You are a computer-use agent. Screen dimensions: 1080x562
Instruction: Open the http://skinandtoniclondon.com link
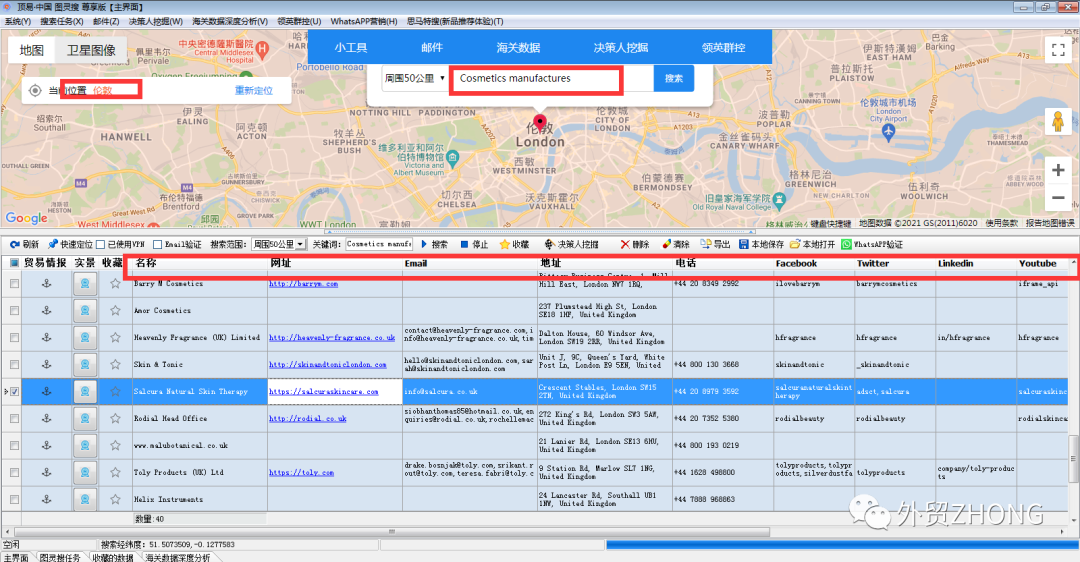click(x=327, y=364)
